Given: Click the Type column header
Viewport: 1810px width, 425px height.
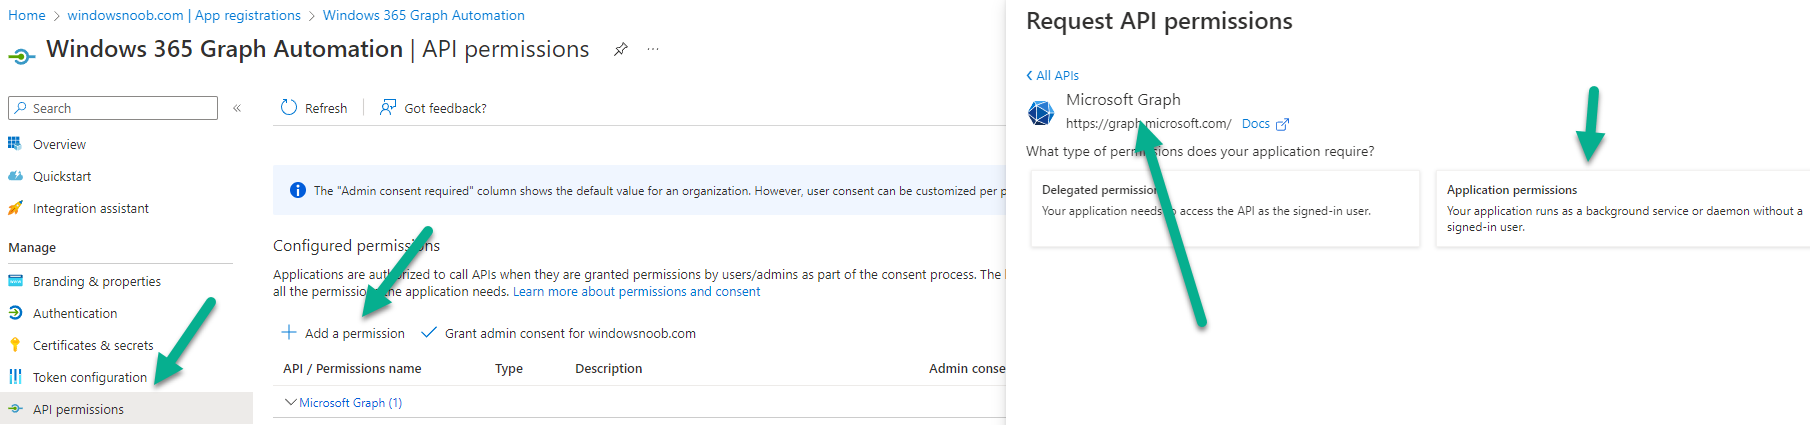Looking at the screenshot, I should pos(509,368).
